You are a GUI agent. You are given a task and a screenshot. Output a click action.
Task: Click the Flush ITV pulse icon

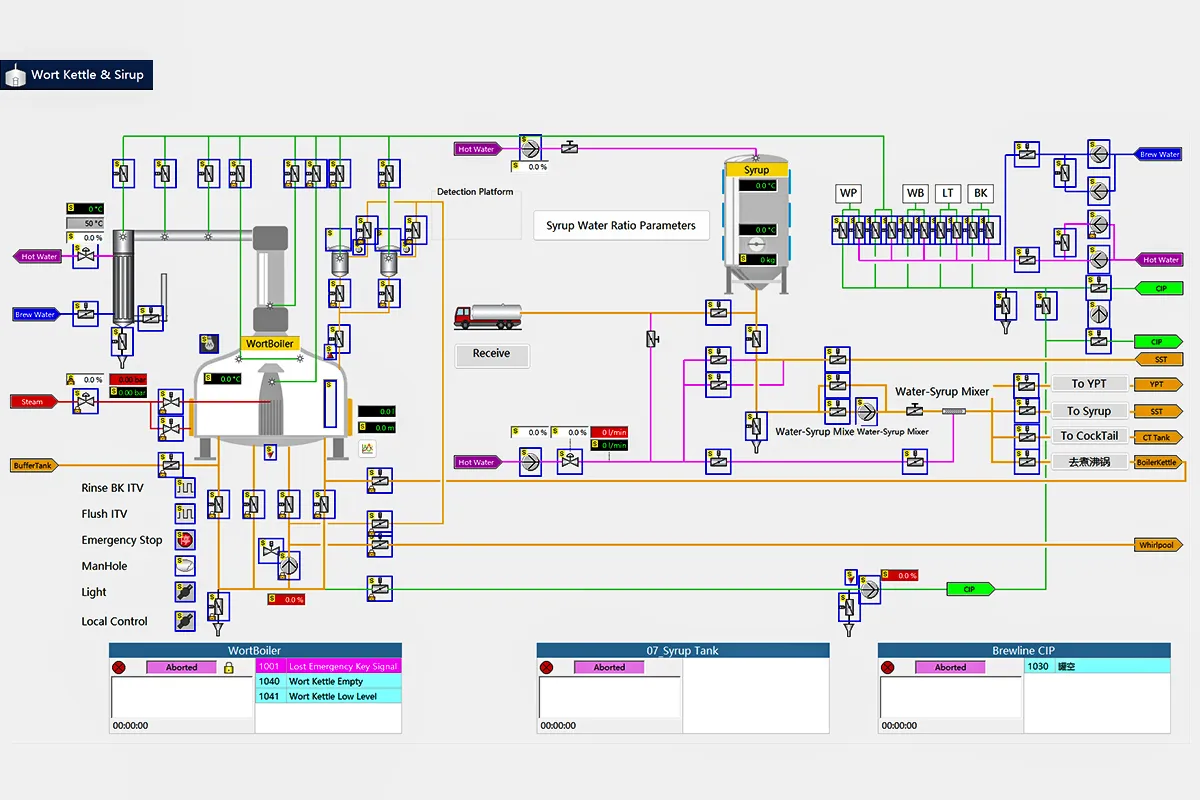[185, 514]
